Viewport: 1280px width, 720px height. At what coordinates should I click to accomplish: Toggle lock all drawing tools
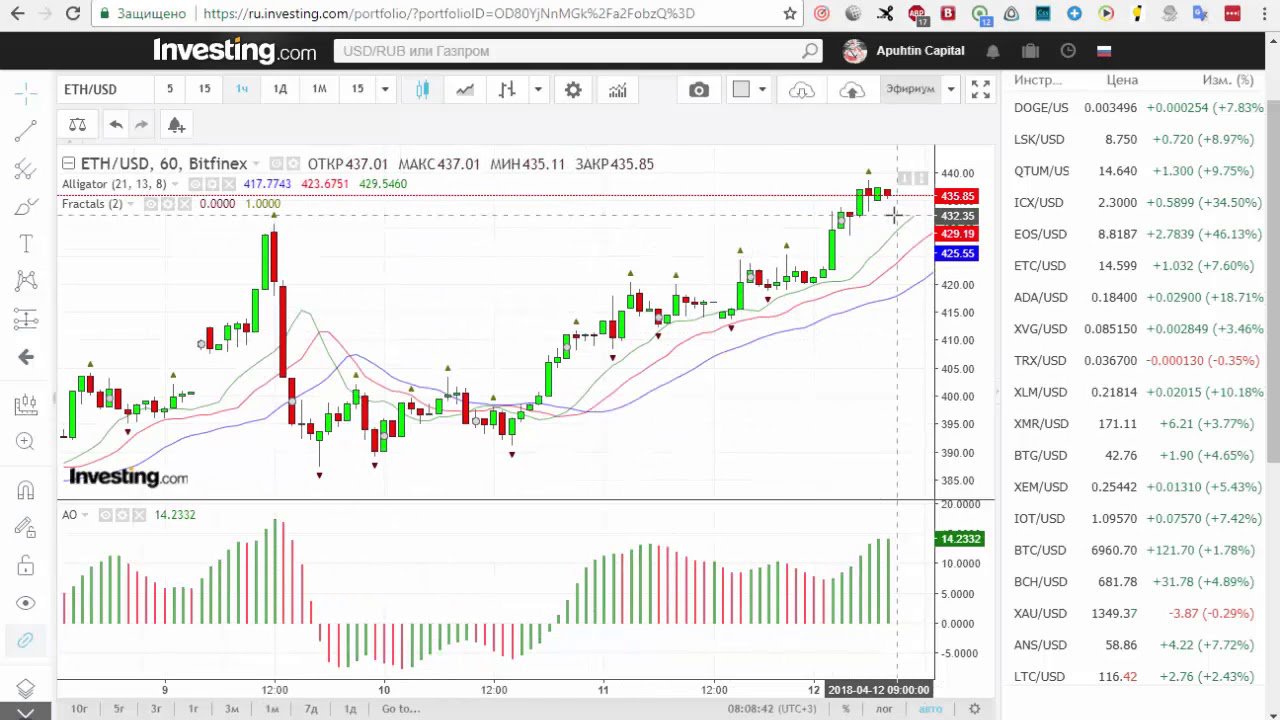coord(26,565)
